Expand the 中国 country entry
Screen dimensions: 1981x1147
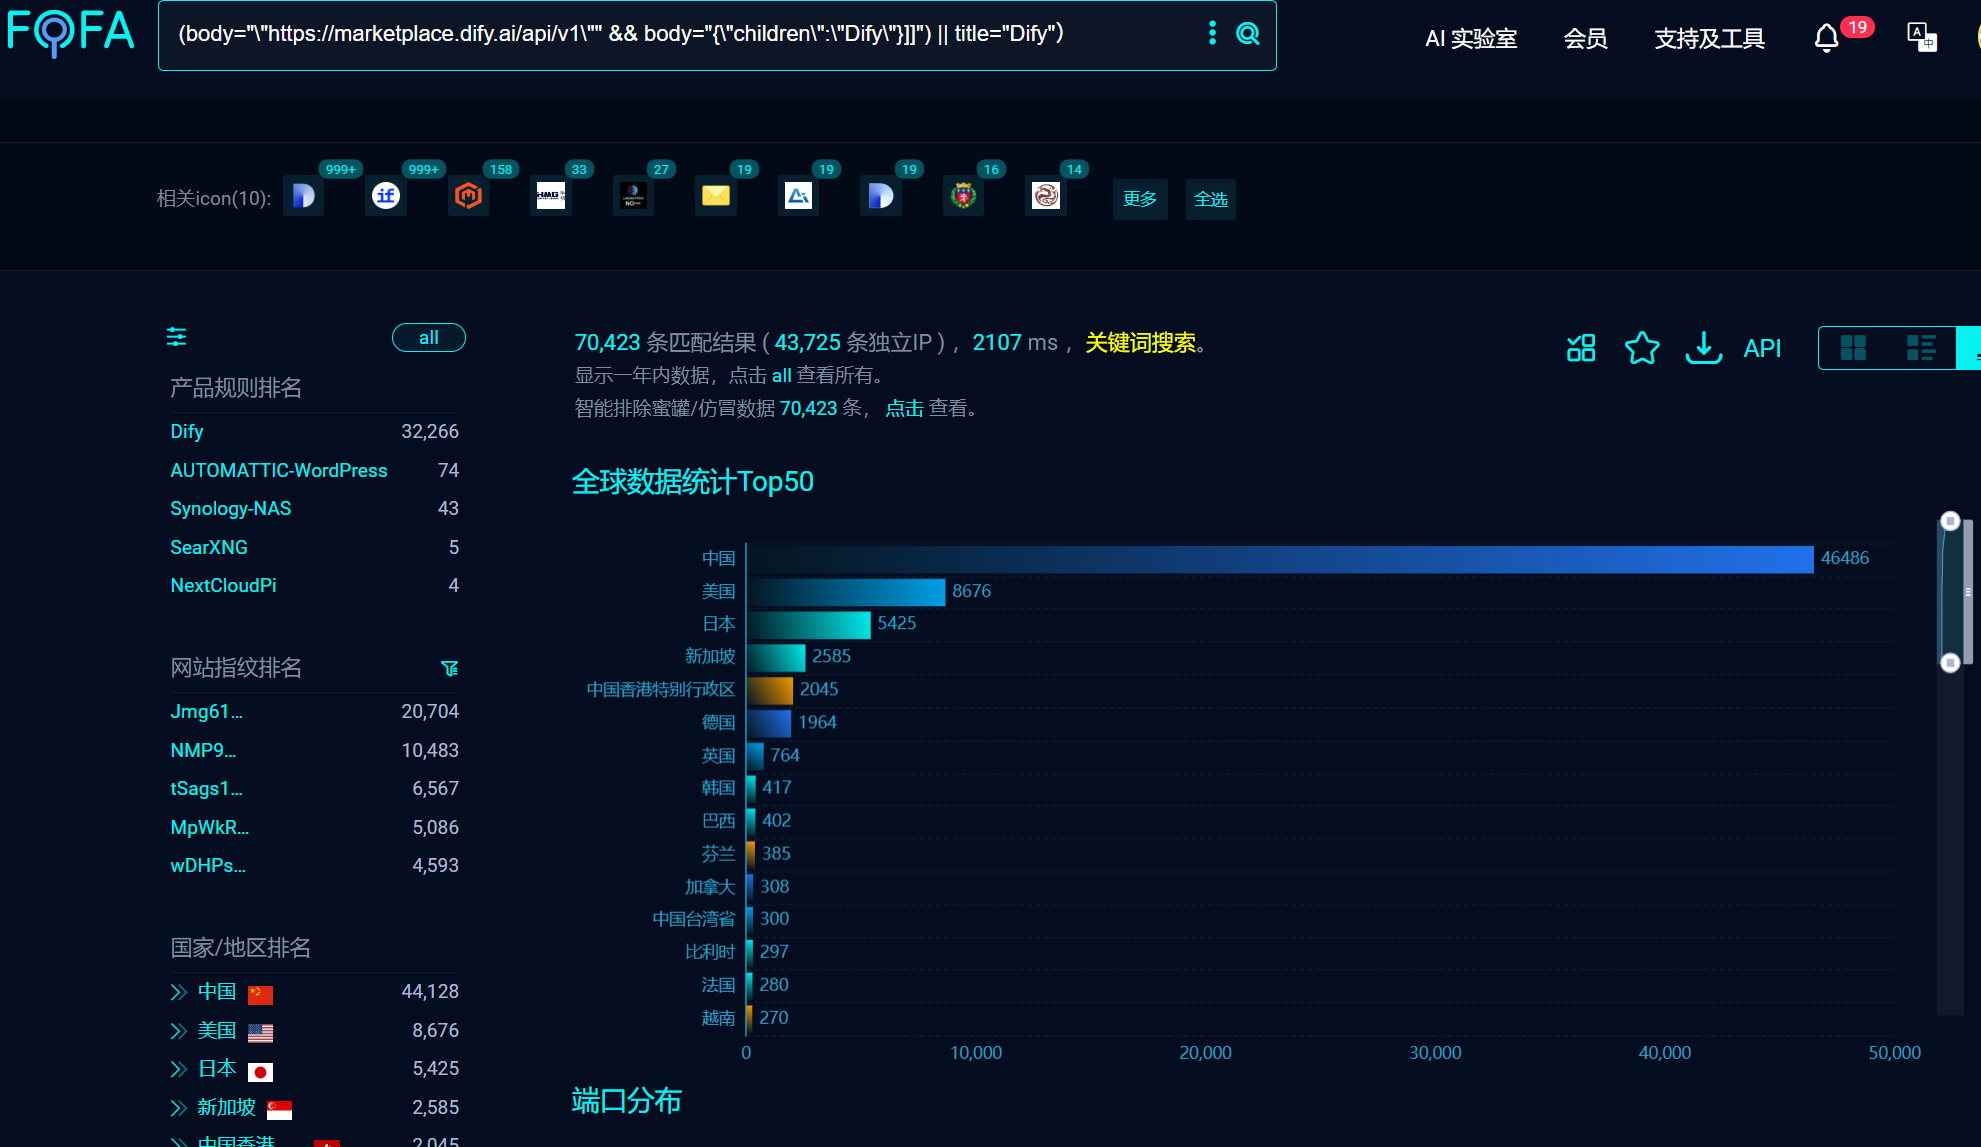click(179, 992)
